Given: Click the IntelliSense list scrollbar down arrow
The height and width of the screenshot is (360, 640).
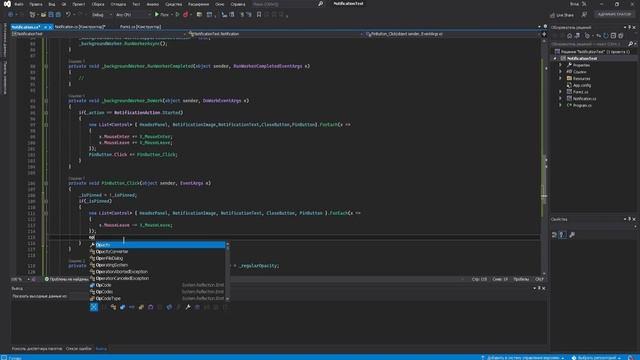Looking at the screenshot, I should click(x=227, y=299).
